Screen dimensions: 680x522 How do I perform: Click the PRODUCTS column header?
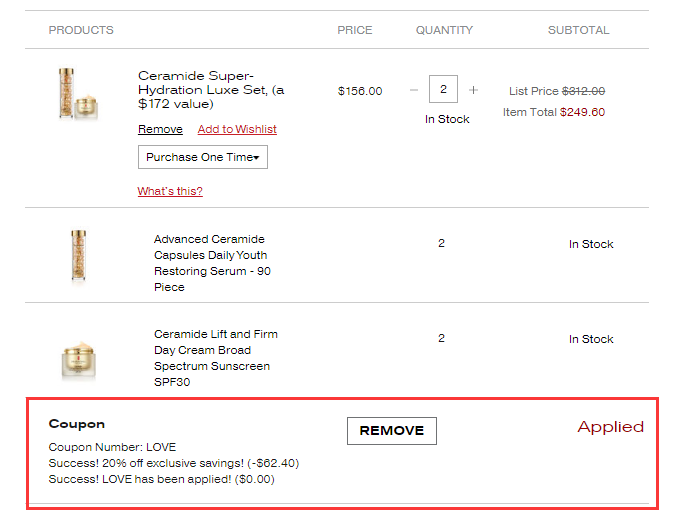(x=81, y=30)
